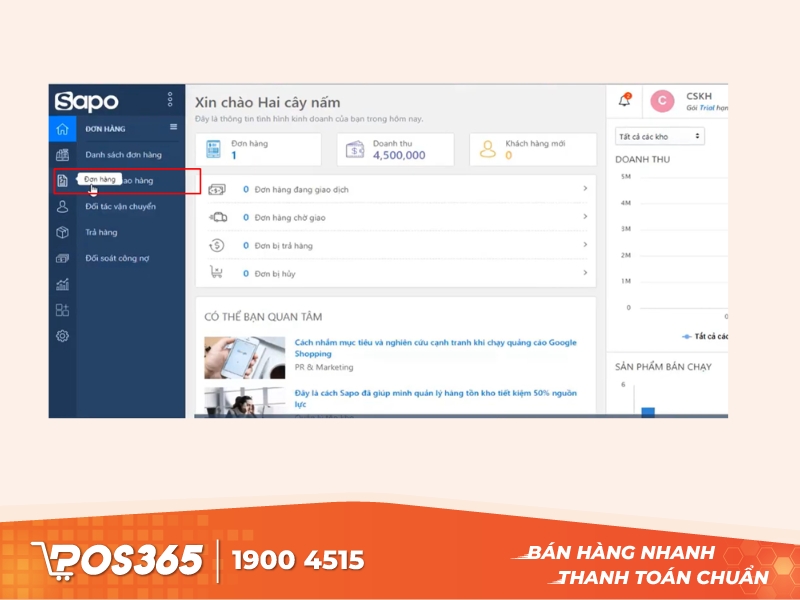Click the calculator icon on Đơn hàng card
This screenshot has height=600, width=800.
213,148
